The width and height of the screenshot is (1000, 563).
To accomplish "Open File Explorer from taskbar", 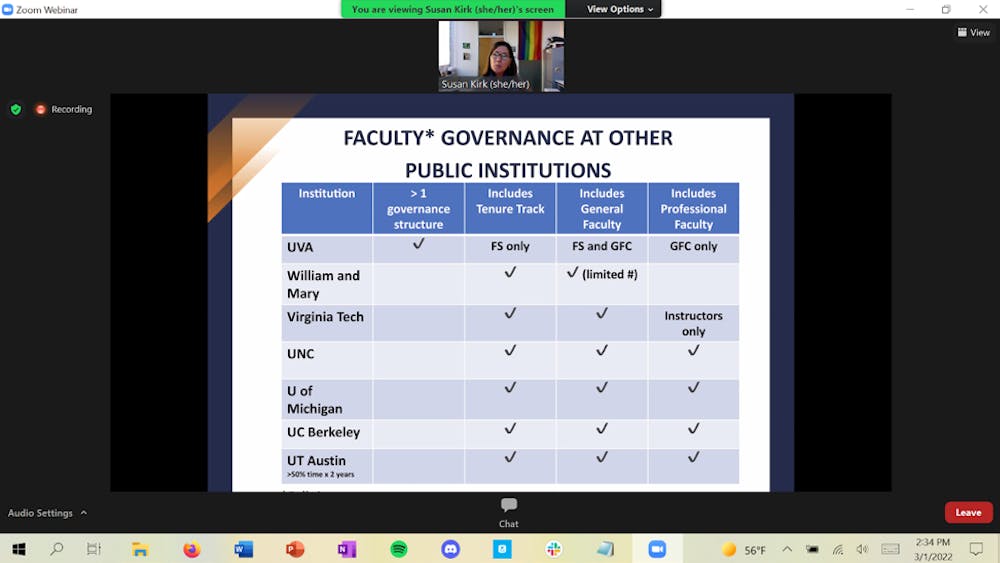I will click(x=140, y=549).
